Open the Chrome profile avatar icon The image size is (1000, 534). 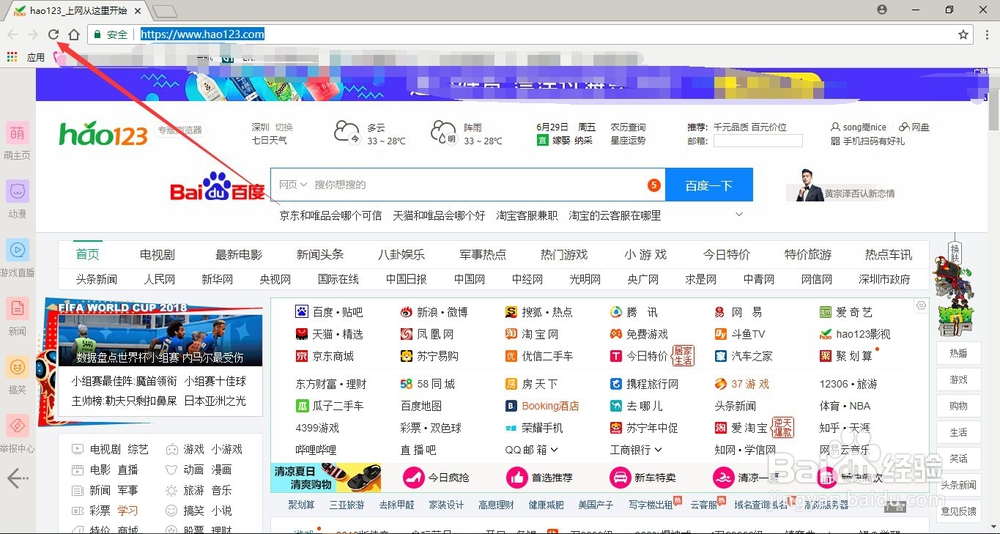(882, 10)
